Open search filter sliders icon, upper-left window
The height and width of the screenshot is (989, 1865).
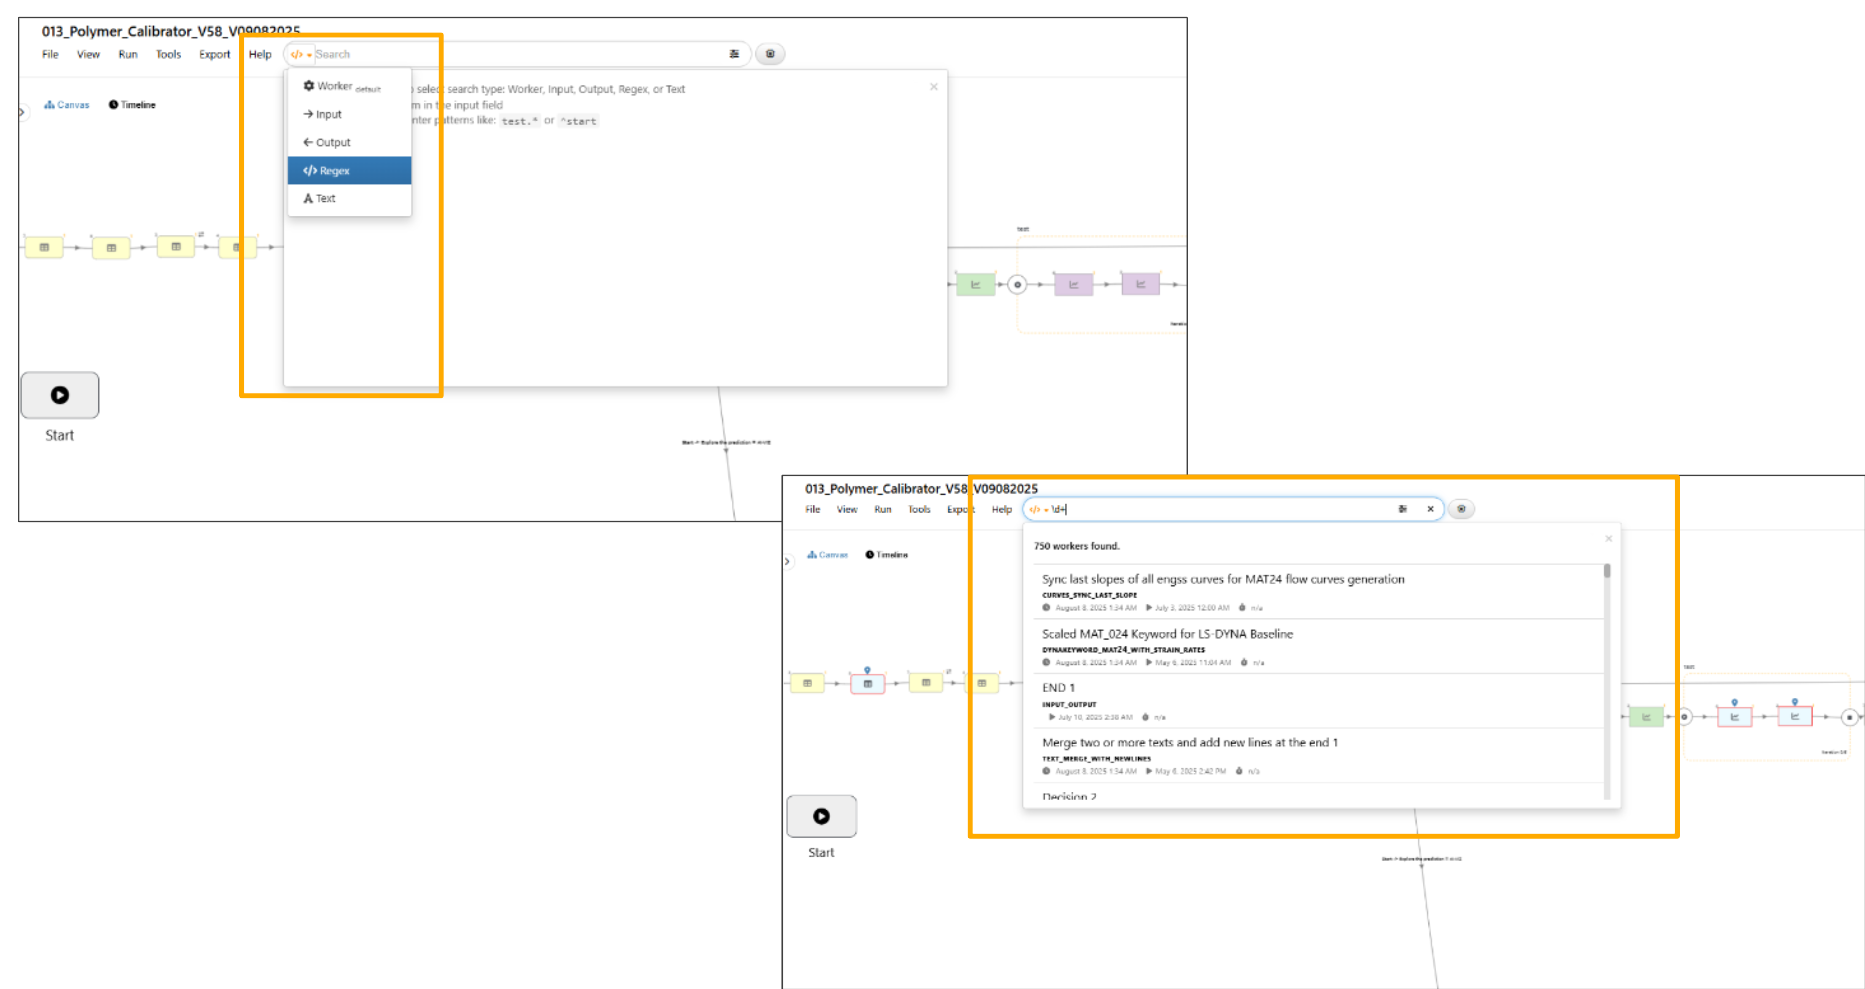(734, 54)
